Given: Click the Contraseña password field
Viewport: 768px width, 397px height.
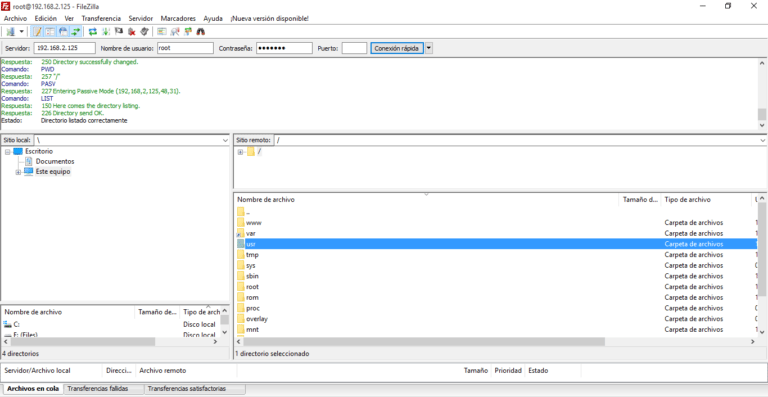Looking at the screenshot, I should tap(284, 48).
